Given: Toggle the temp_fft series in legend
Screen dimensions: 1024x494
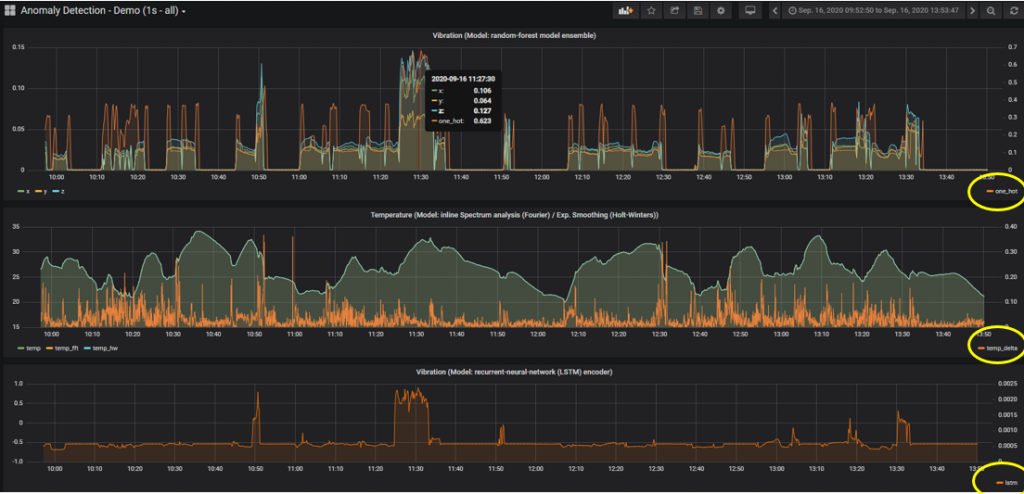Looking at the screenshot, I should [x=63, y=348].
